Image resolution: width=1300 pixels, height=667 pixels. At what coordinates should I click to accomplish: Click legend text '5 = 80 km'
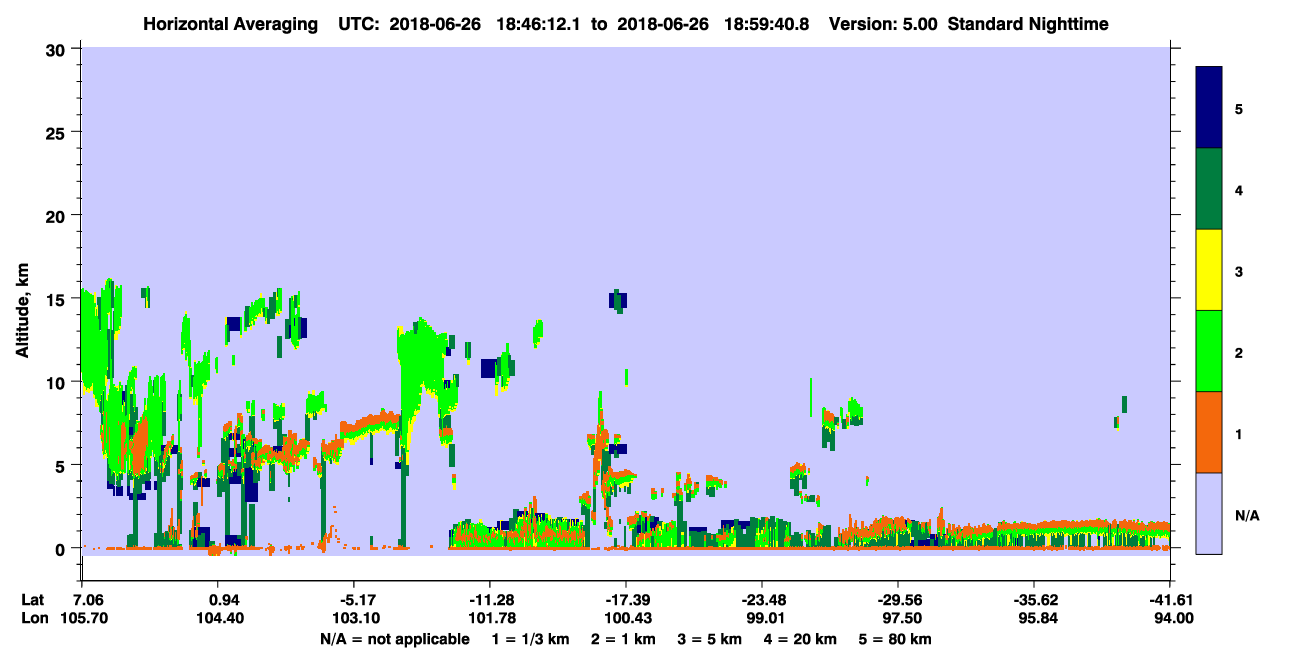click(897, 639)
